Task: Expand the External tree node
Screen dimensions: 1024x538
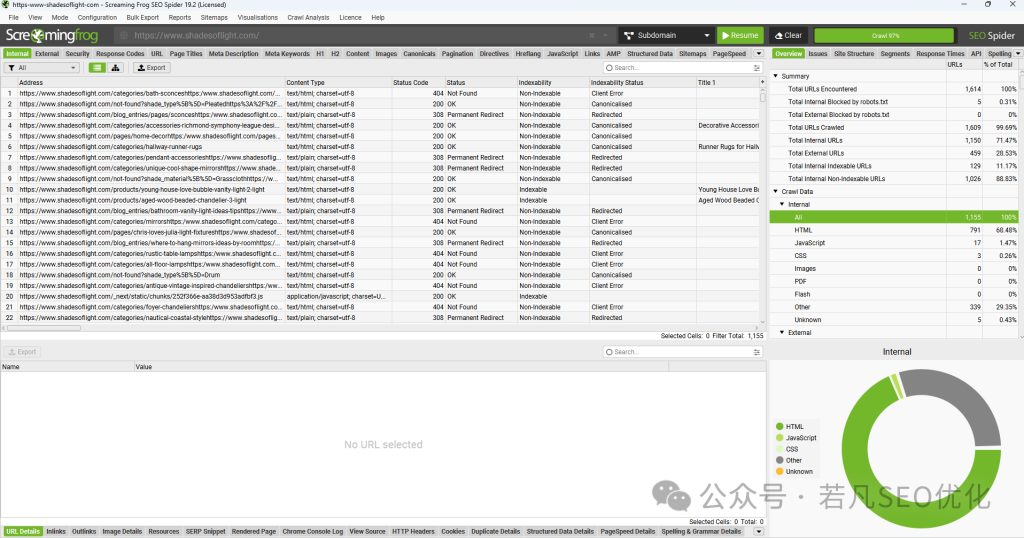Action: 782,332
